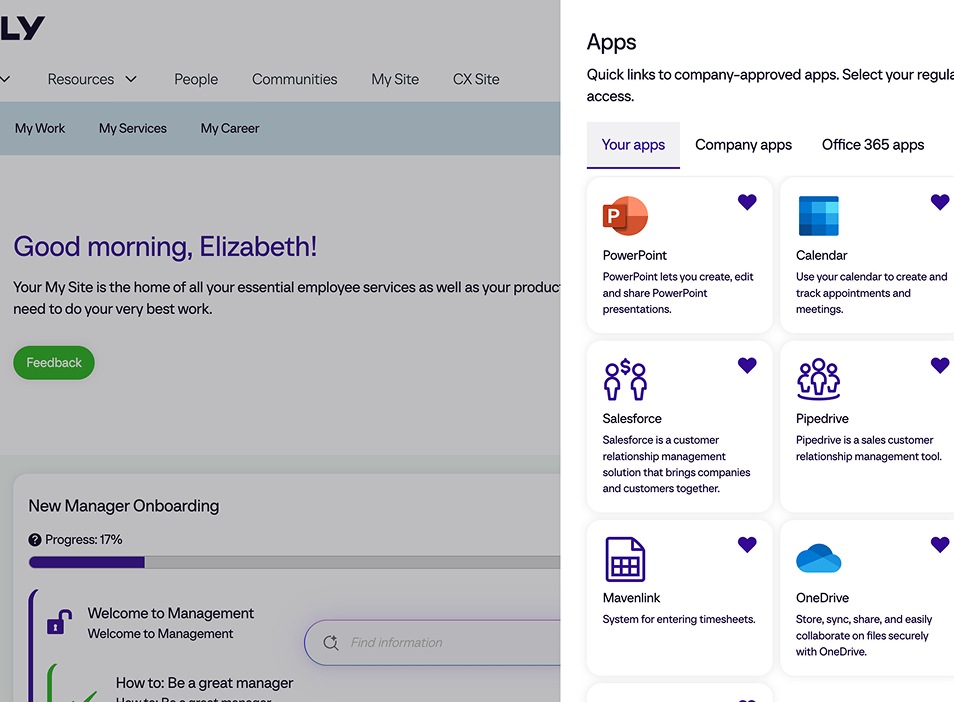Open How to: Be a great manager step
The height and width of the screenshot is (702, 954).
coord(204,683)
